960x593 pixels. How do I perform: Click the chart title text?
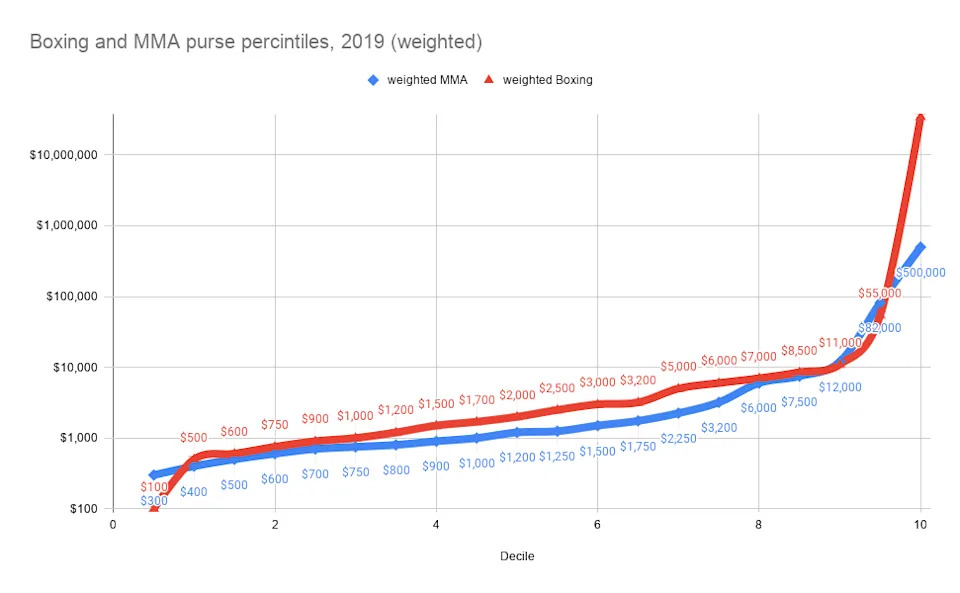click(256, 42)
